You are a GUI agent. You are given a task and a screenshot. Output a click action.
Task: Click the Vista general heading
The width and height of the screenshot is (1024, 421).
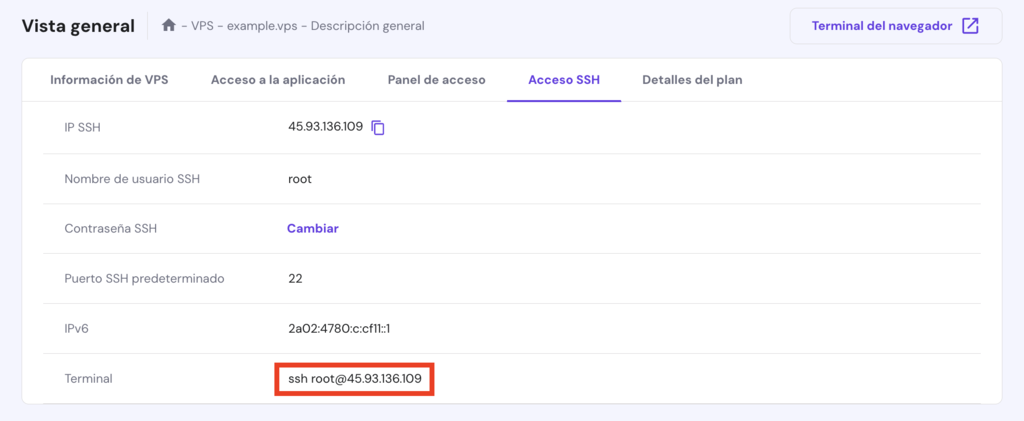pos(78,26)
